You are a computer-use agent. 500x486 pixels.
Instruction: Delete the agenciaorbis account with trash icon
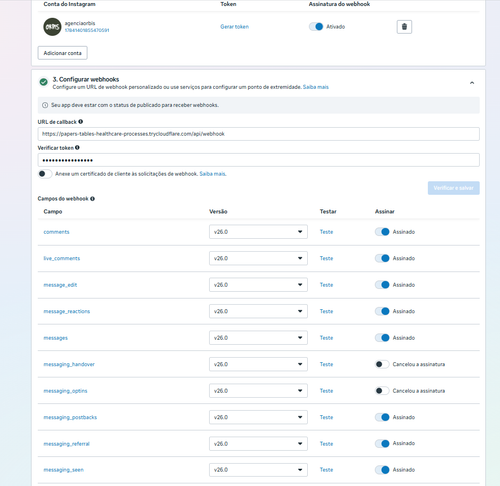(x=404, y=27)
